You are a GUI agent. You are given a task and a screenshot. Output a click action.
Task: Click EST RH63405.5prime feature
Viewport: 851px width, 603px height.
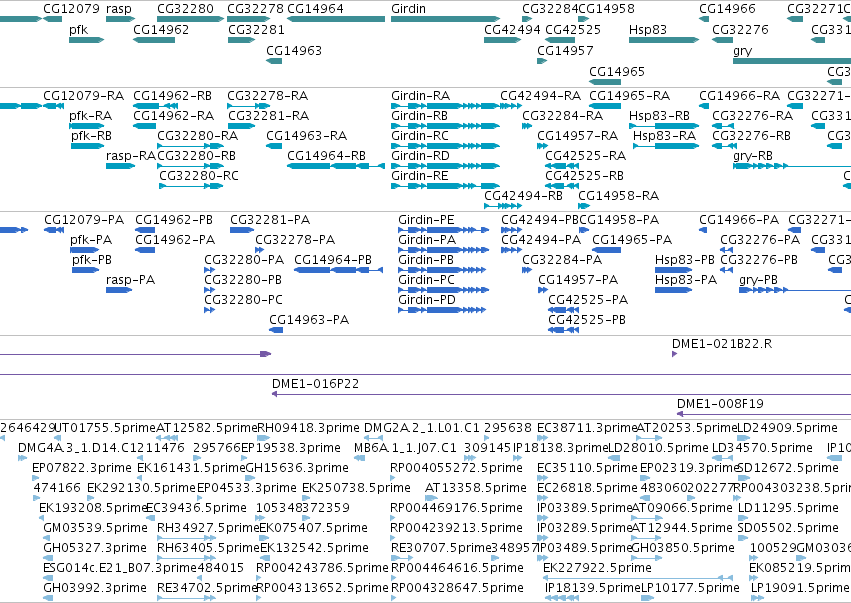(186, 558)
